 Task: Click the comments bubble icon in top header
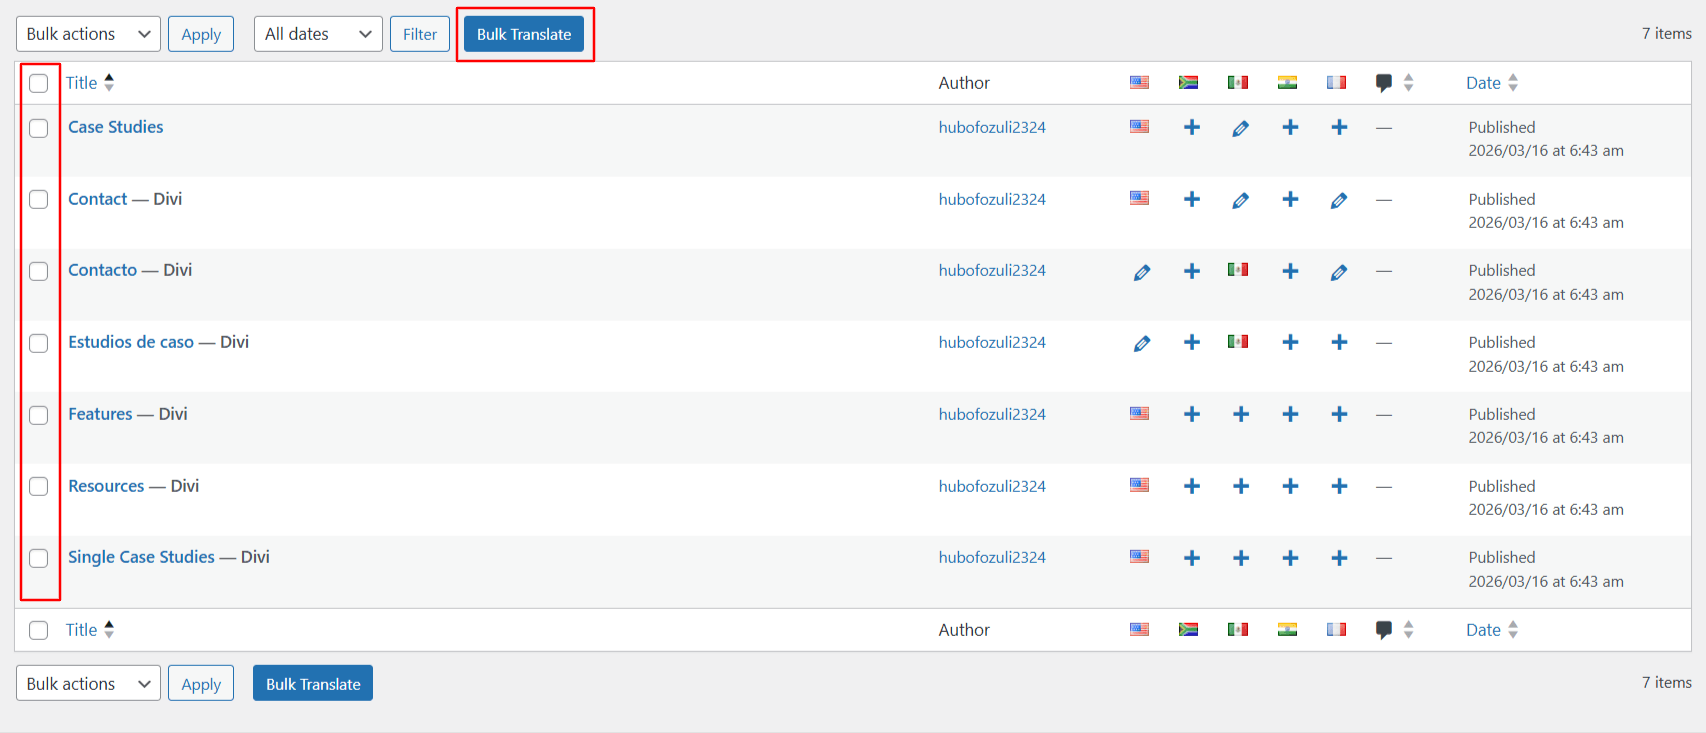click(1383, 83)
